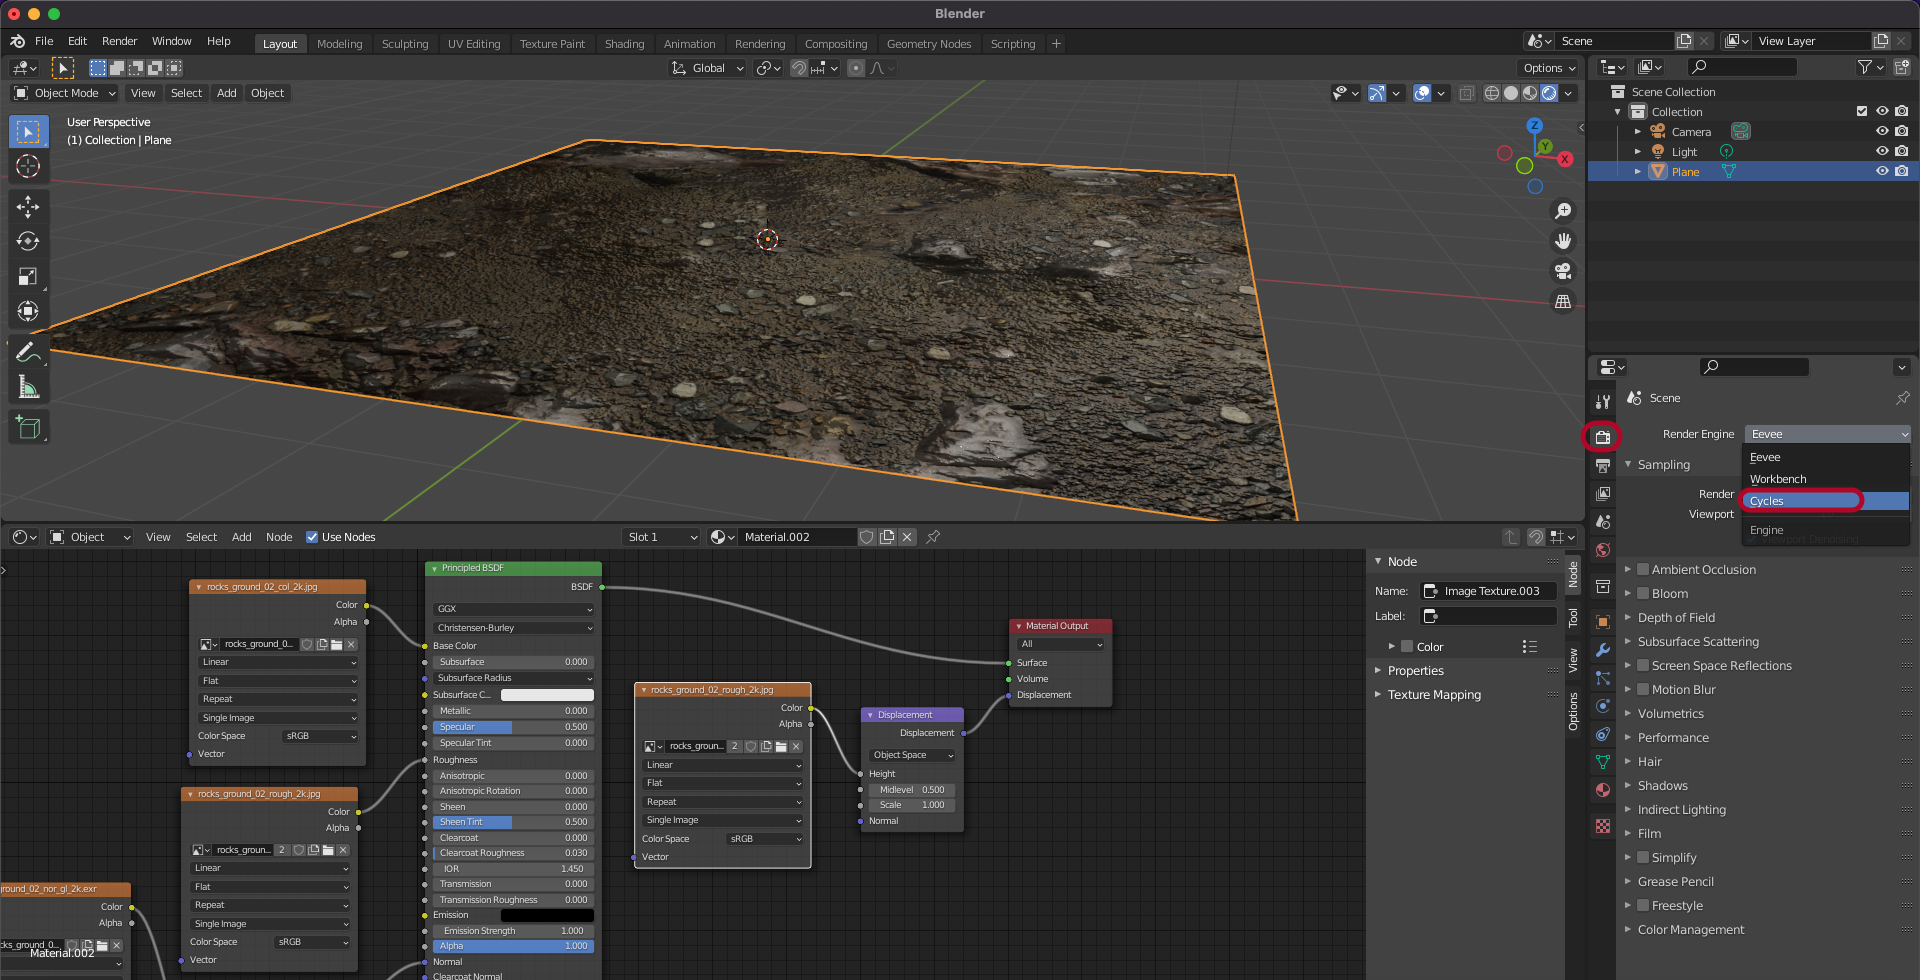Select Workbench render engine option
This screenshot has height=980, width=1920.
1778,479
